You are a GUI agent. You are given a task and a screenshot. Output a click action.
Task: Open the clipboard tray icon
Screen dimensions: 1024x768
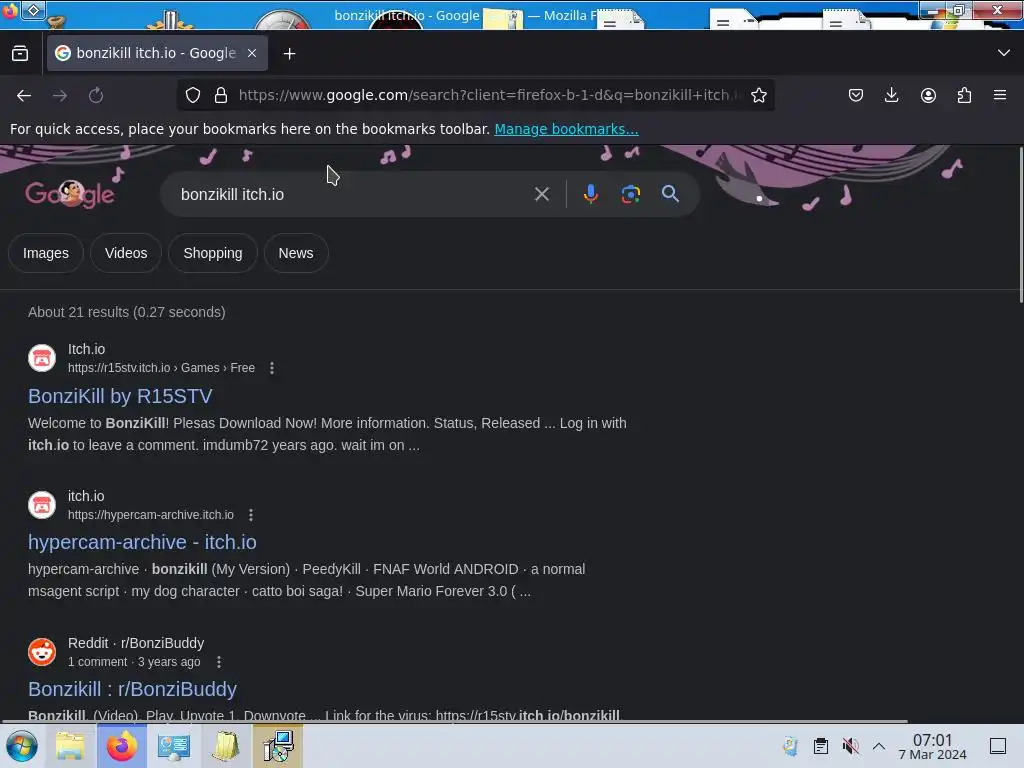[x=821, y=746]
